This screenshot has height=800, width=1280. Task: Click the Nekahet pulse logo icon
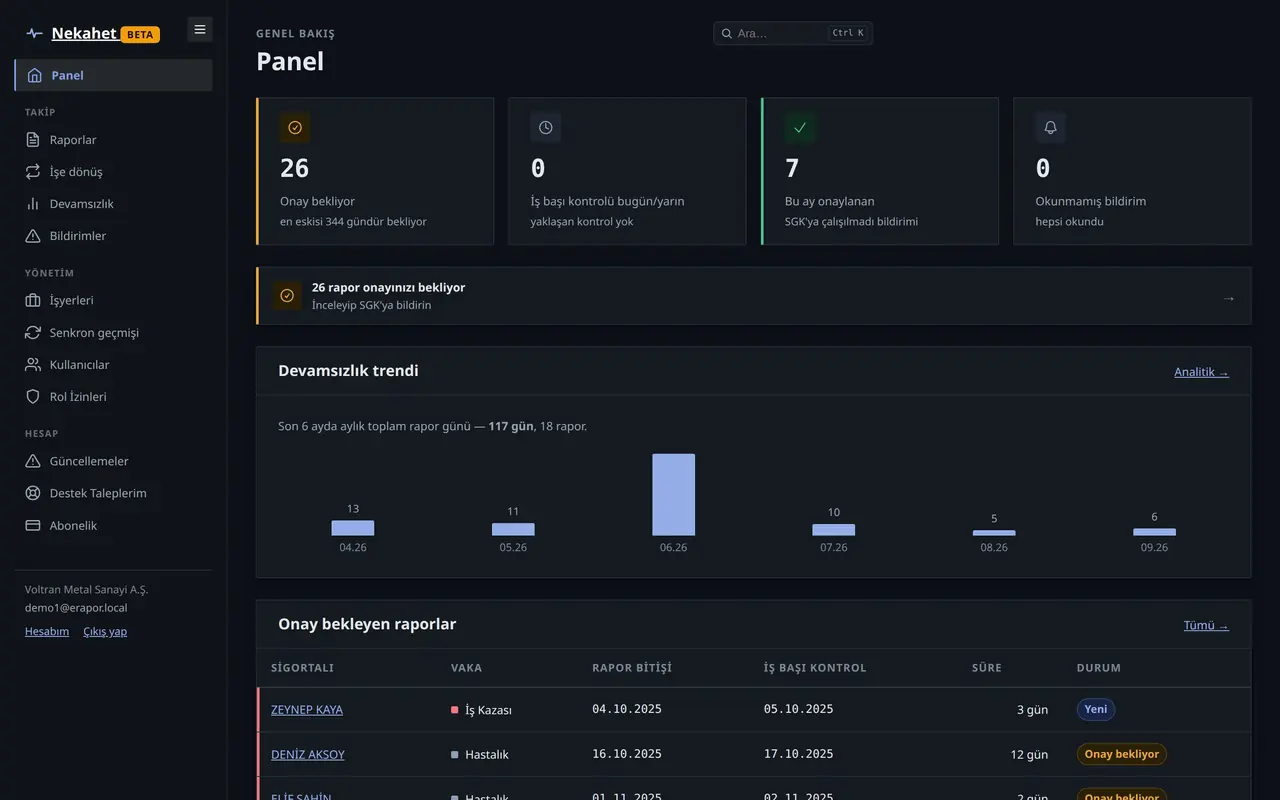point(35,33)
